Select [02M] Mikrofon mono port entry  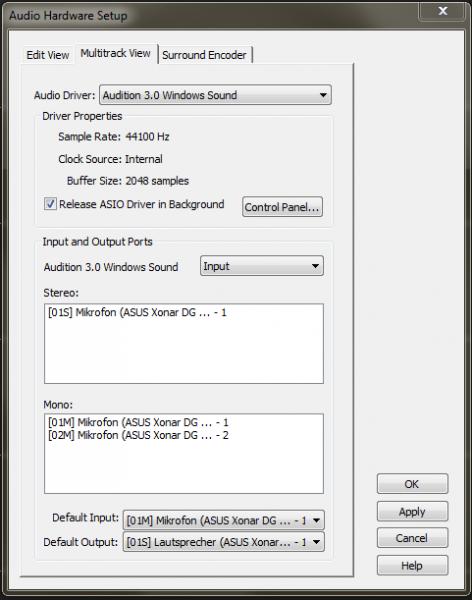click(x=138, y=435)
